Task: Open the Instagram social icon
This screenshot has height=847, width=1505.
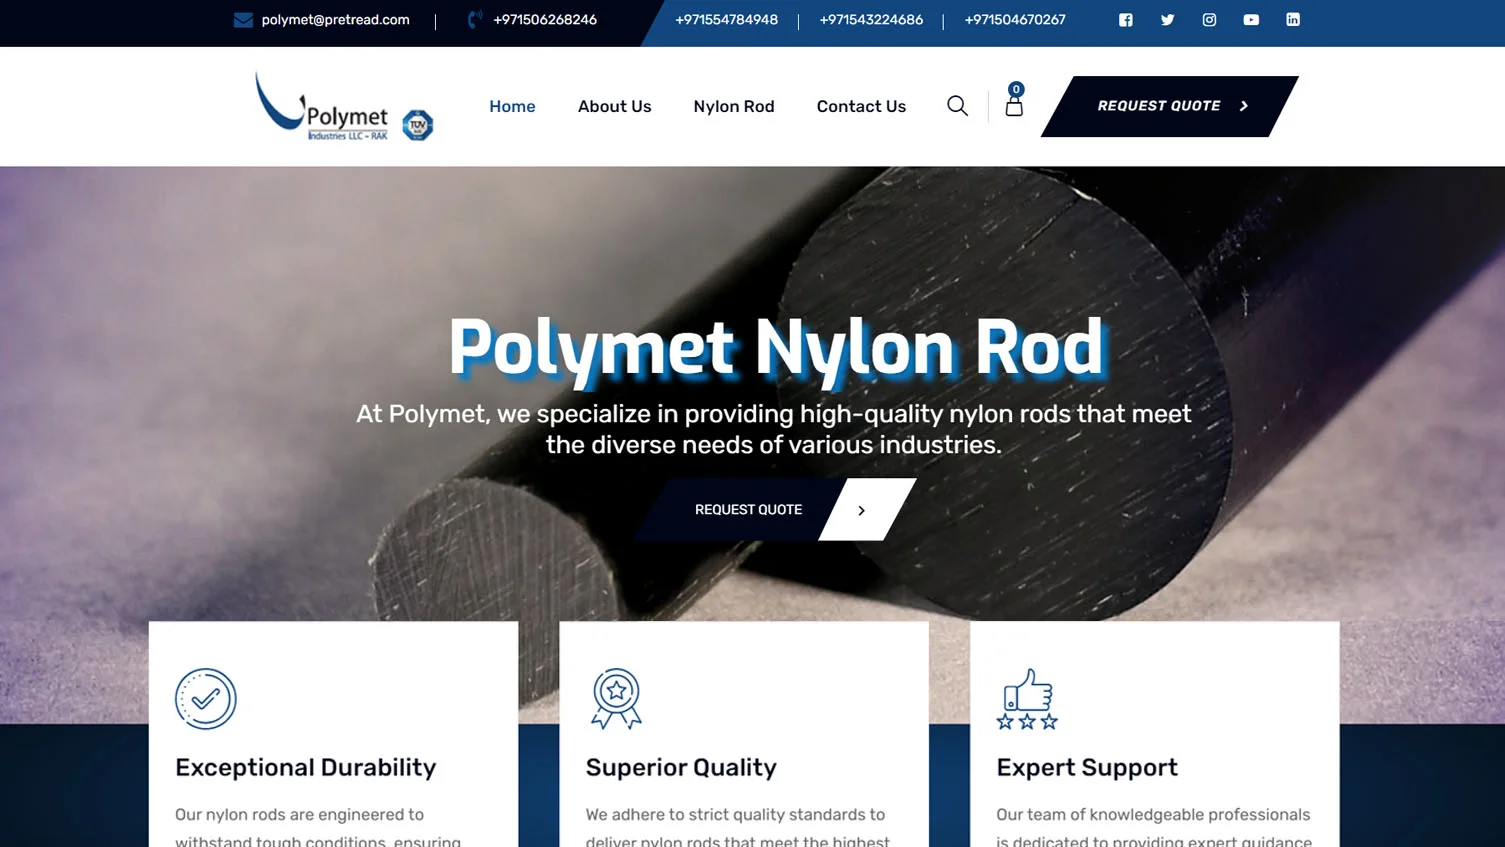Action: coord(1209,20)
